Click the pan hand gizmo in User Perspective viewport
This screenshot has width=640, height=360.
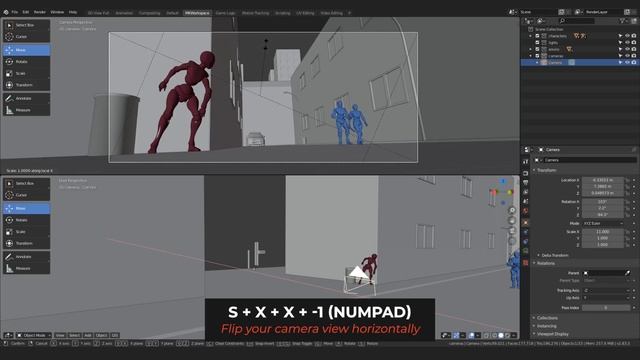point(512,221)
